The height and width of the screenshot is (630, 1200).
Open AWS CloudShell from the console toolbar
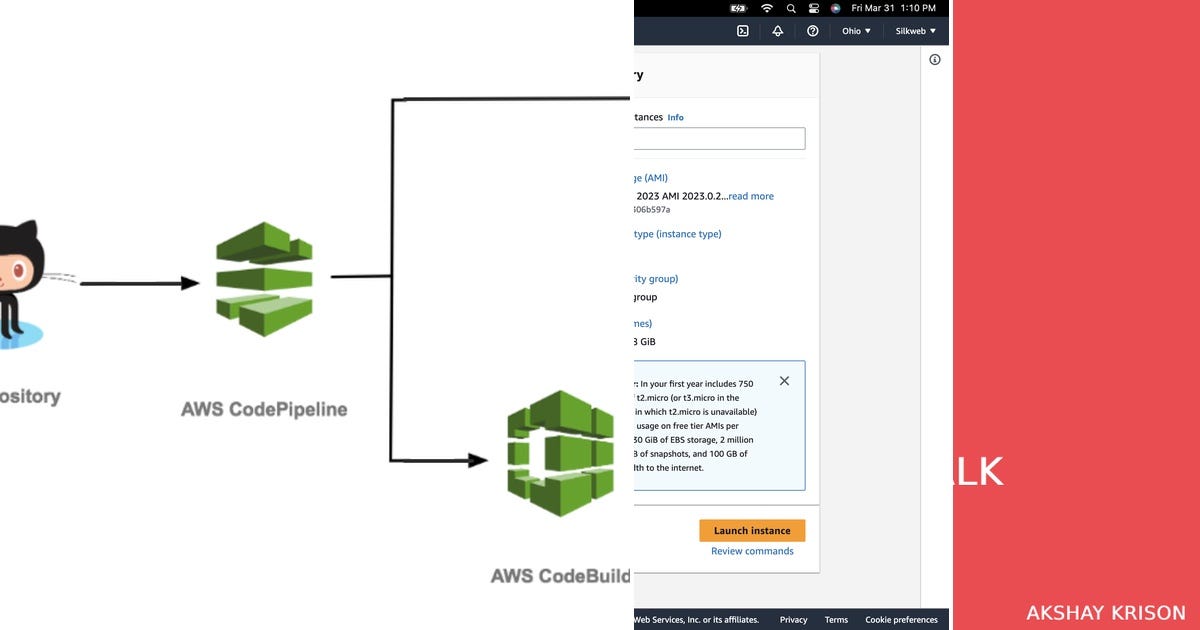click(742, 31)
